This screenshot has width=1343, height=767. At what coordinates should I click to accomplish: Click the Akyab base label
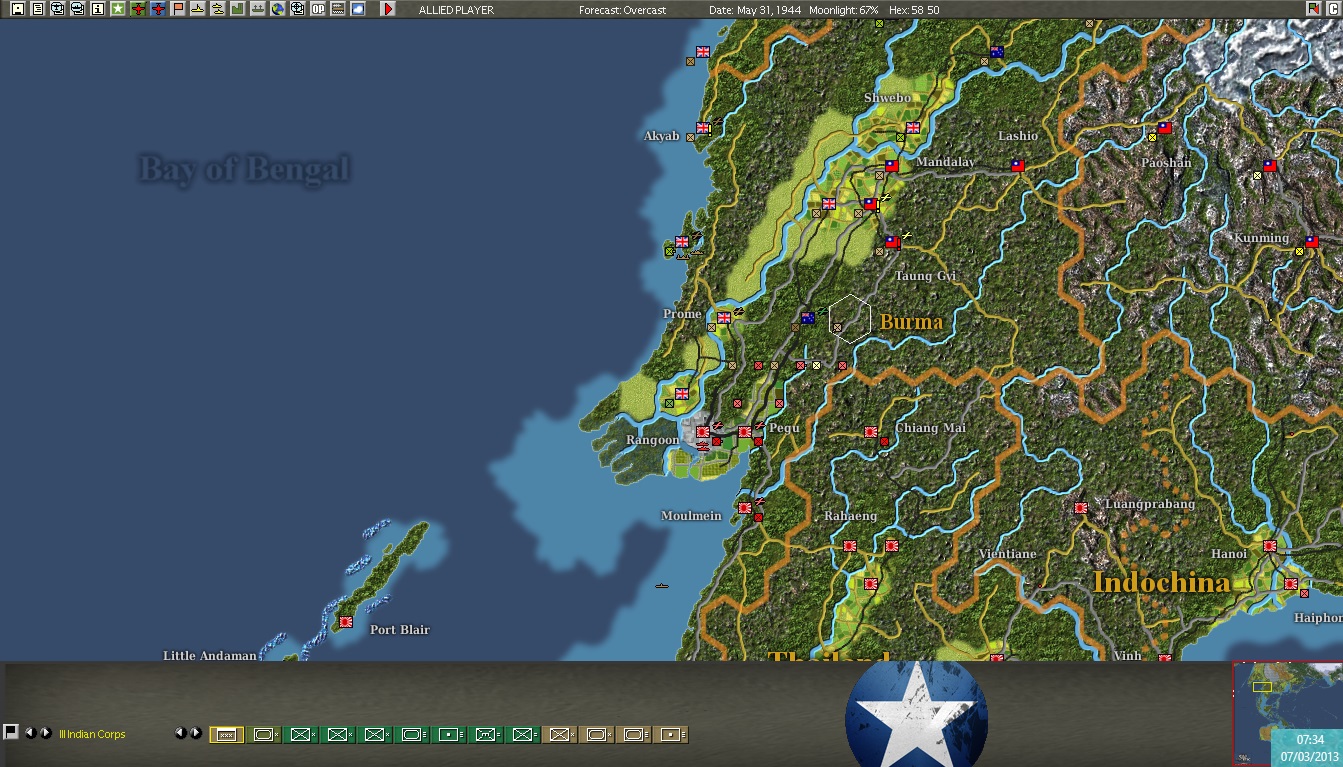tap(662, 136)
